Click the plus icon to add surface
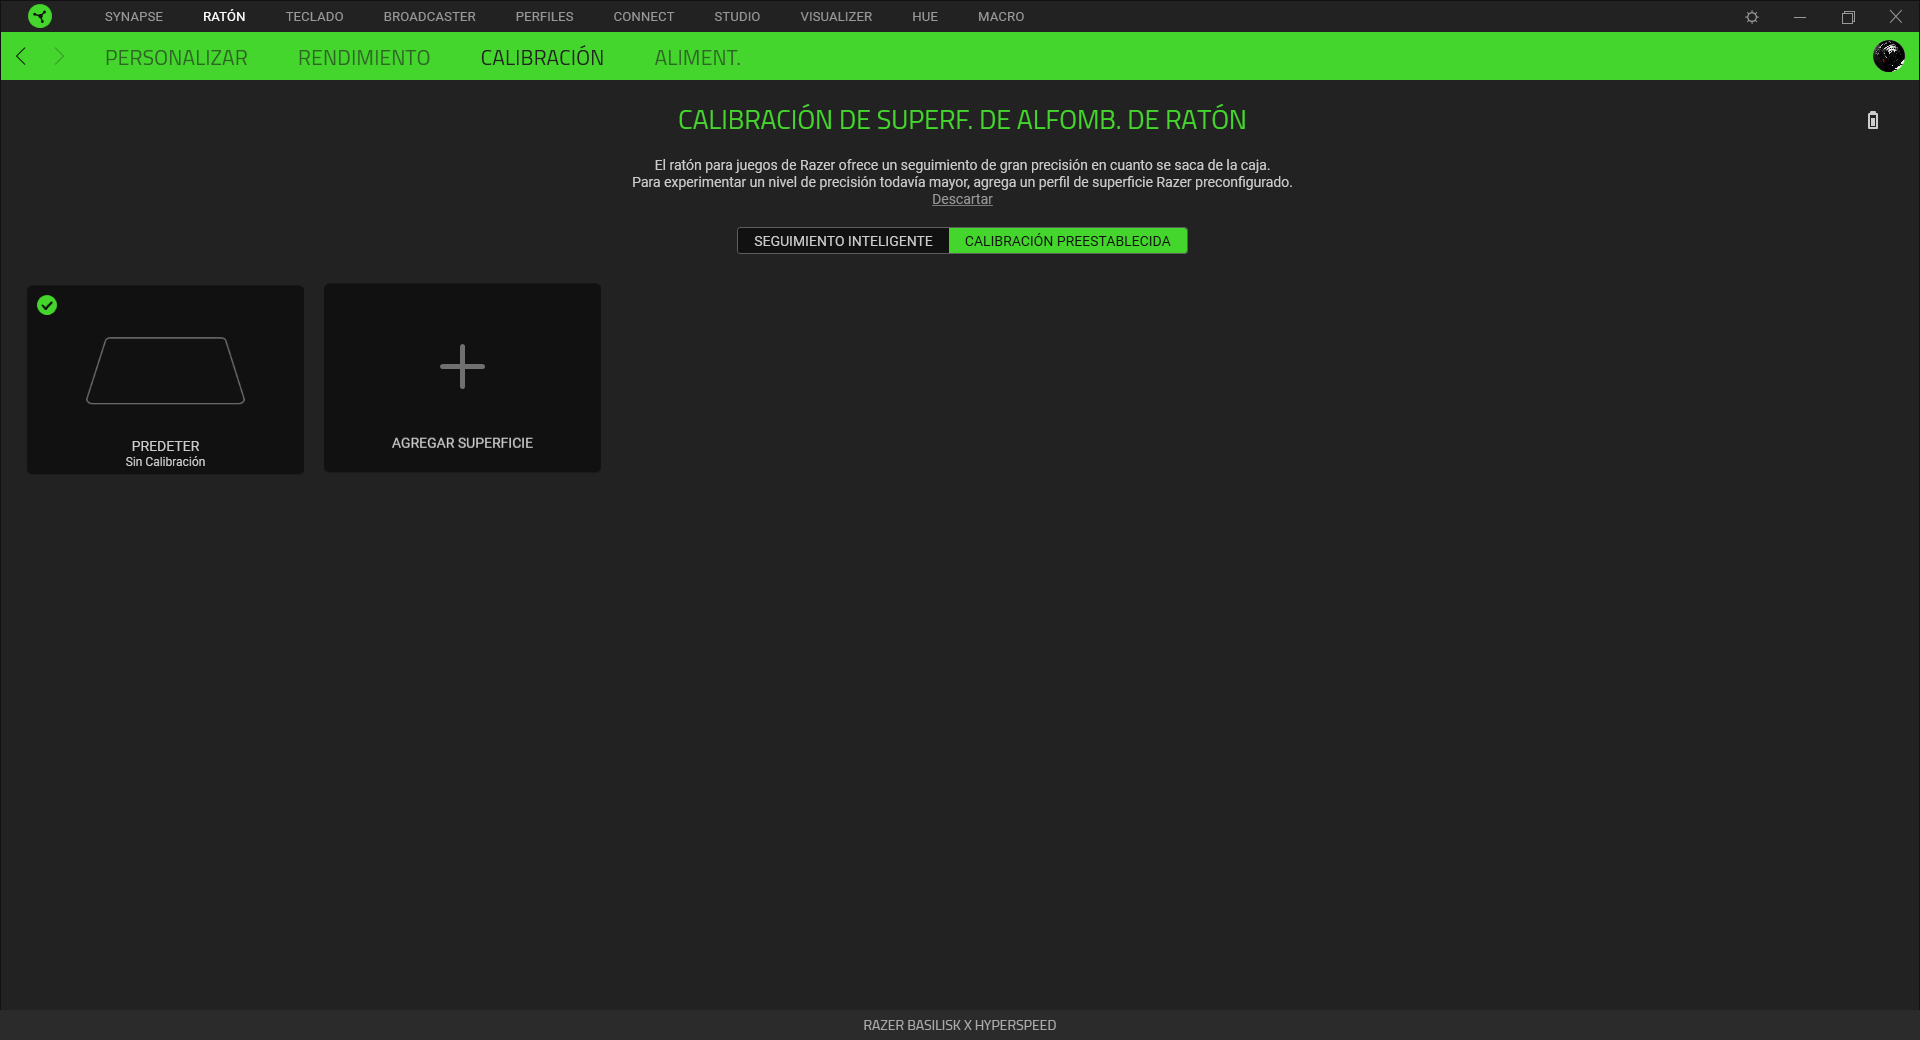The height and width of the screenshot is (1040, 1920). click(x=462, y=367)
